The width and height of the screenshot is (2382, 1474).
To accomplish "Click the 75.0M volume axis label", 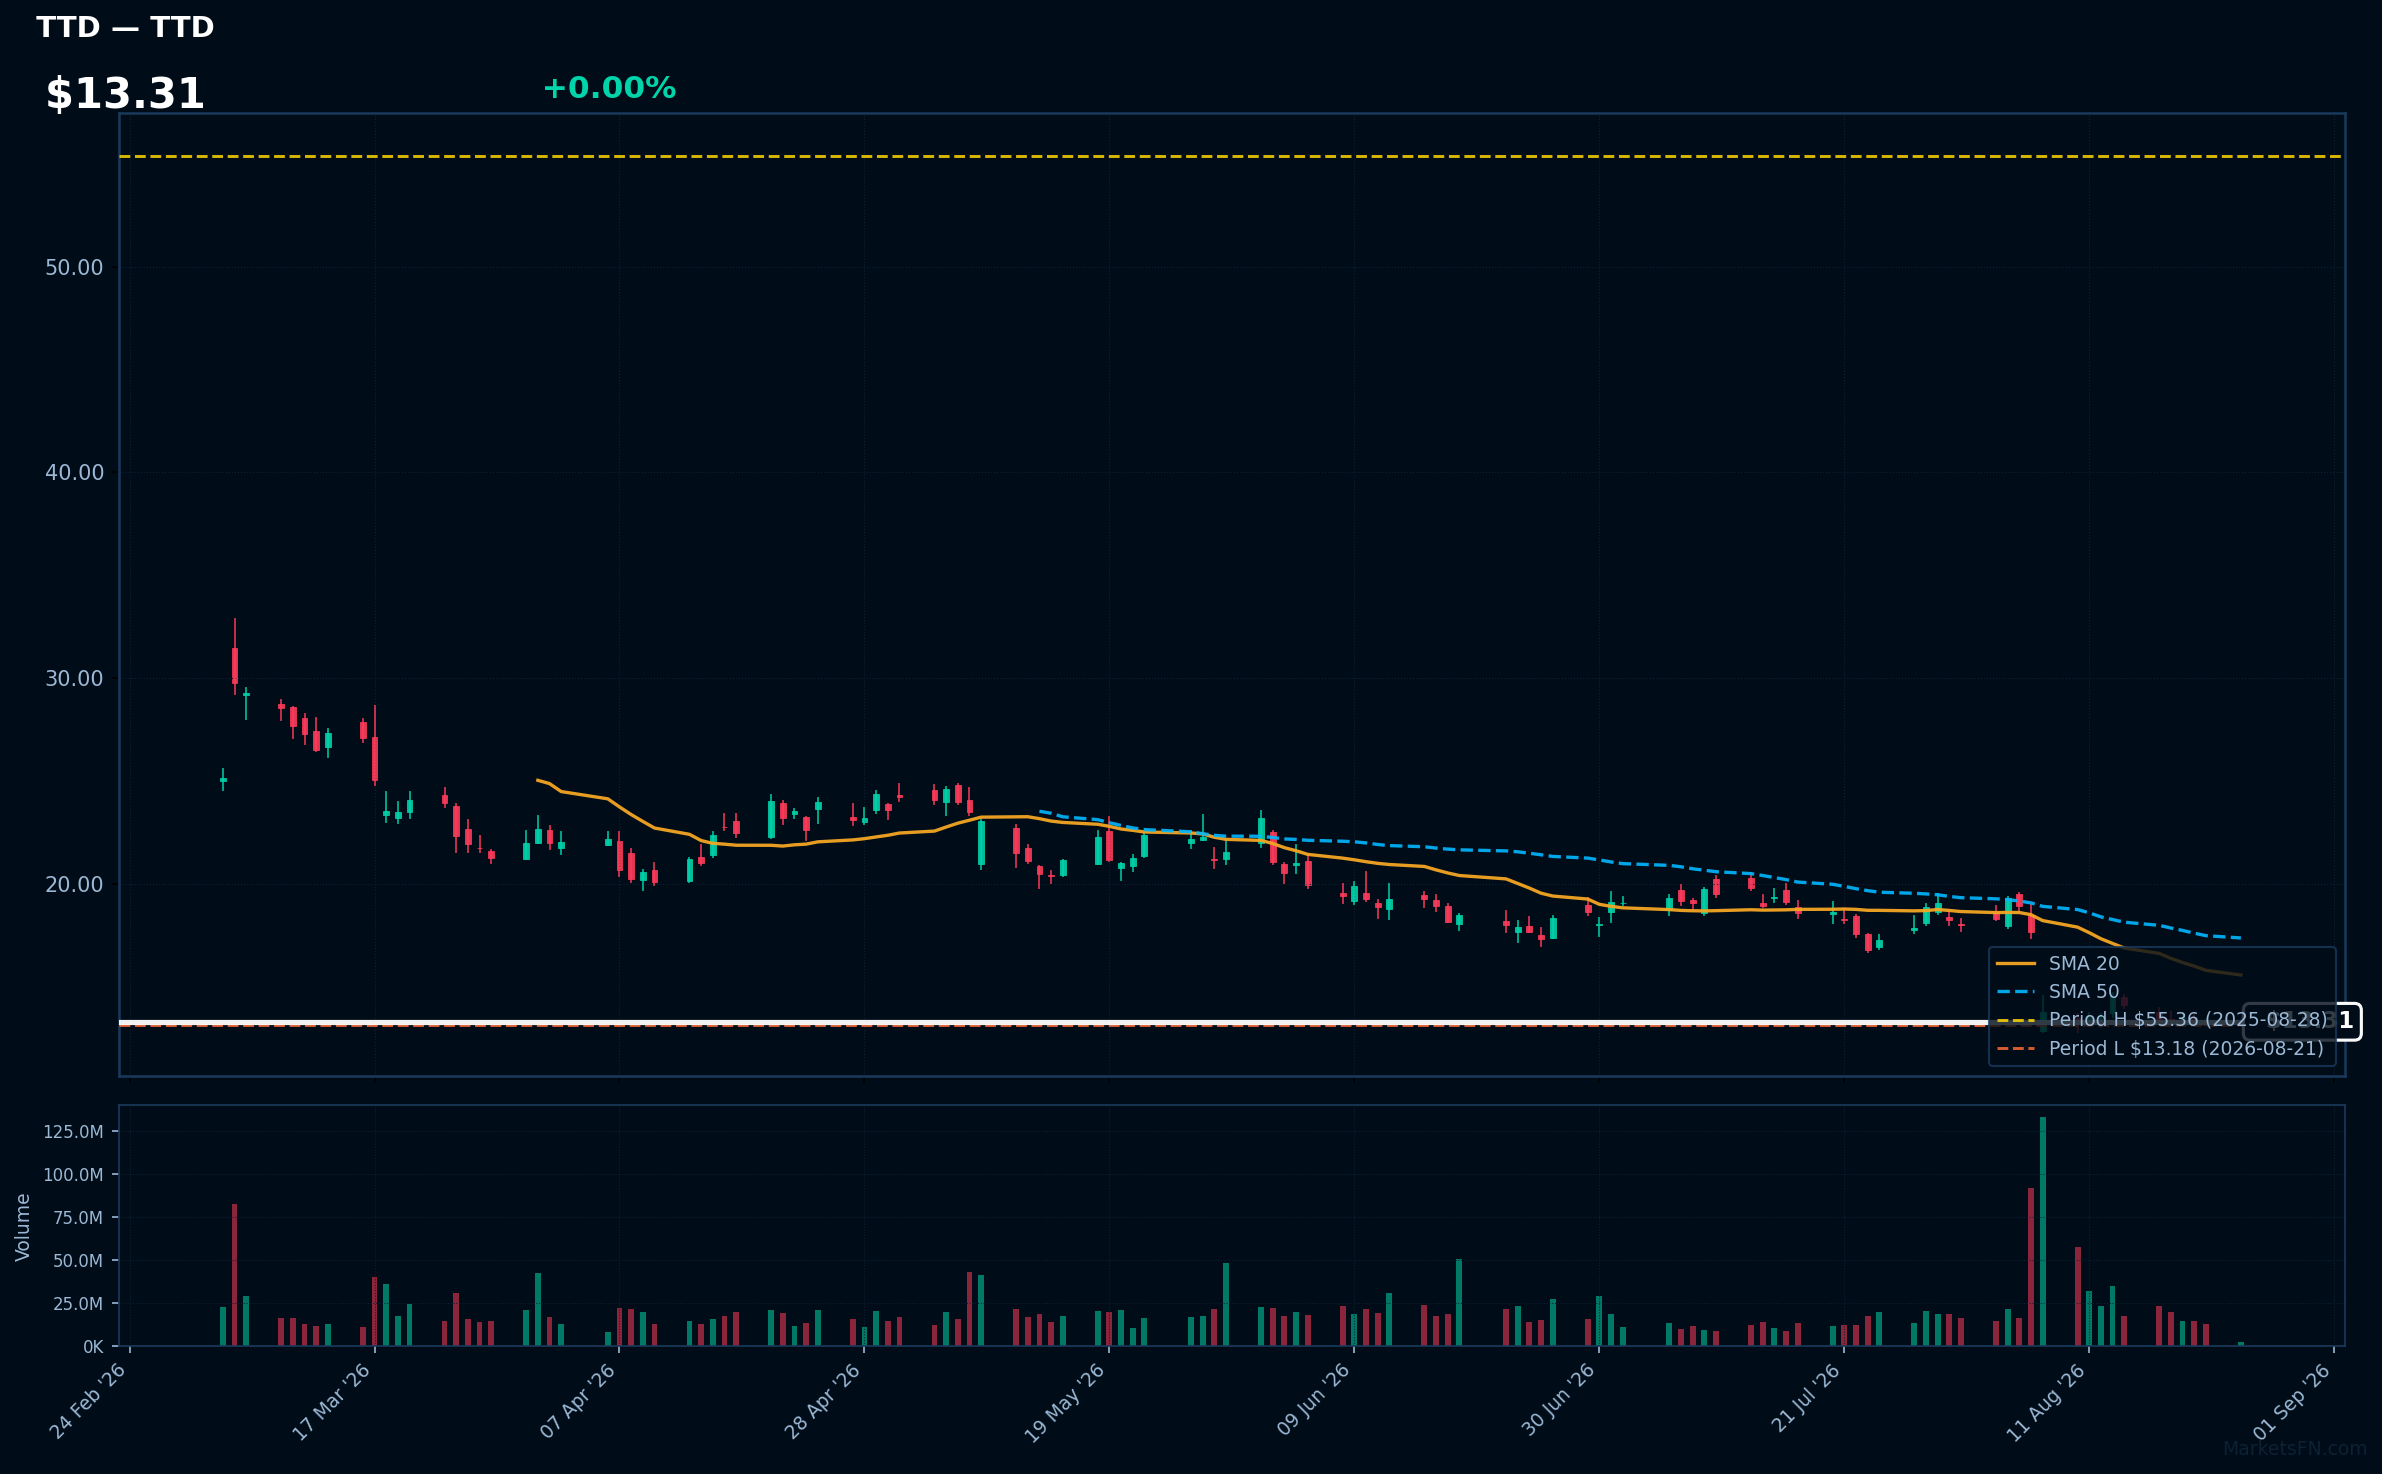I will [78, 1218].
